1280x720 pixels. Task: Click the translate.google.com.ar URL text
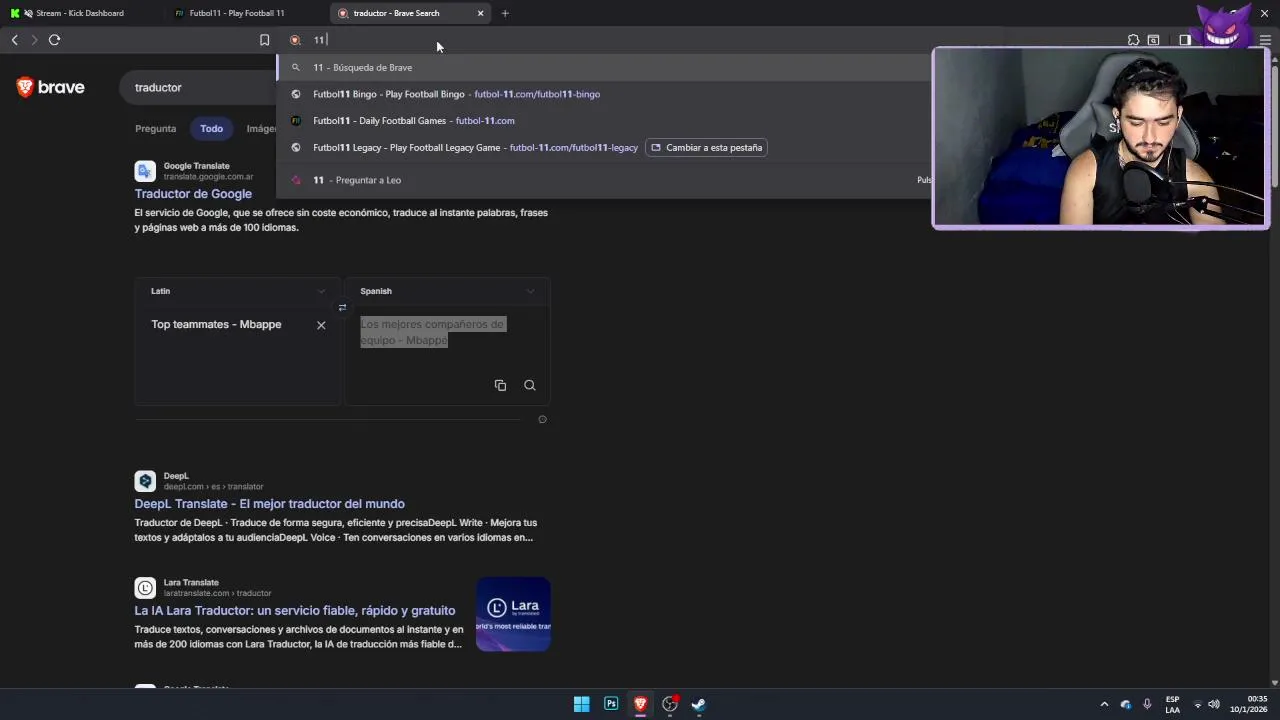pyautogui.click(x=208, y=177)
